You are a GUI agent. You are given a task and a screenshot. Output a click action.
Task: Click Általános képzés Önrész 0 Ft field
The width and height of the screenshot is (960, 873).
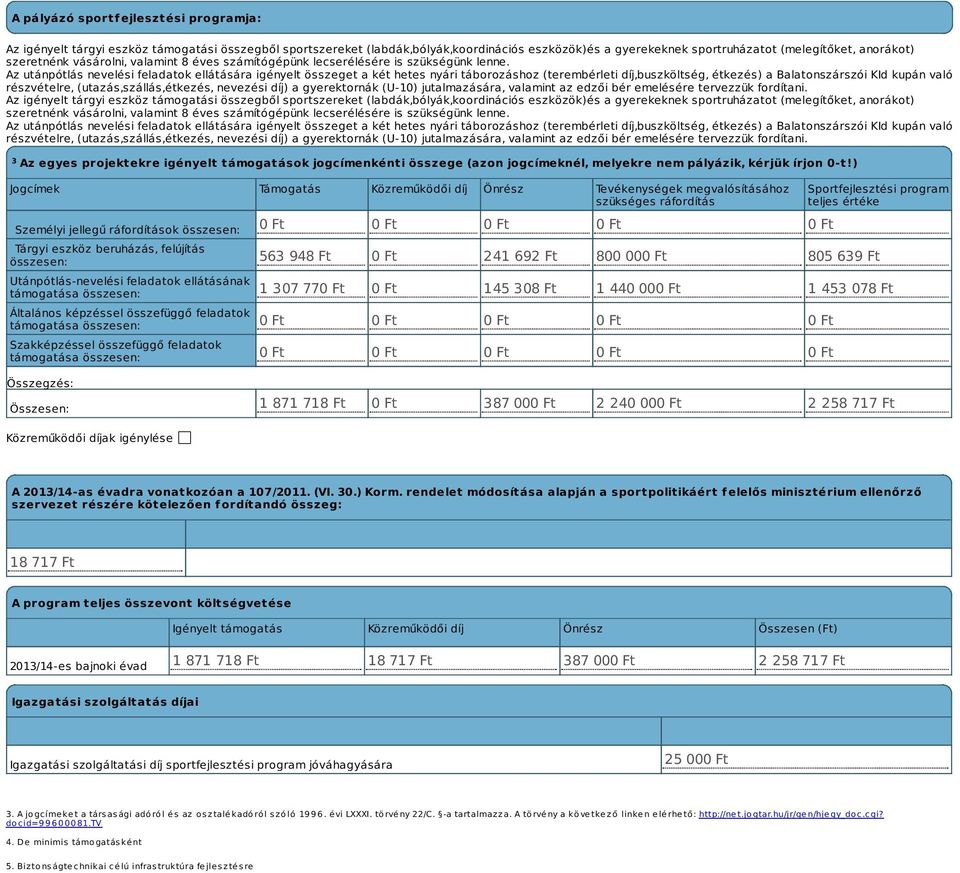point(535,320)
